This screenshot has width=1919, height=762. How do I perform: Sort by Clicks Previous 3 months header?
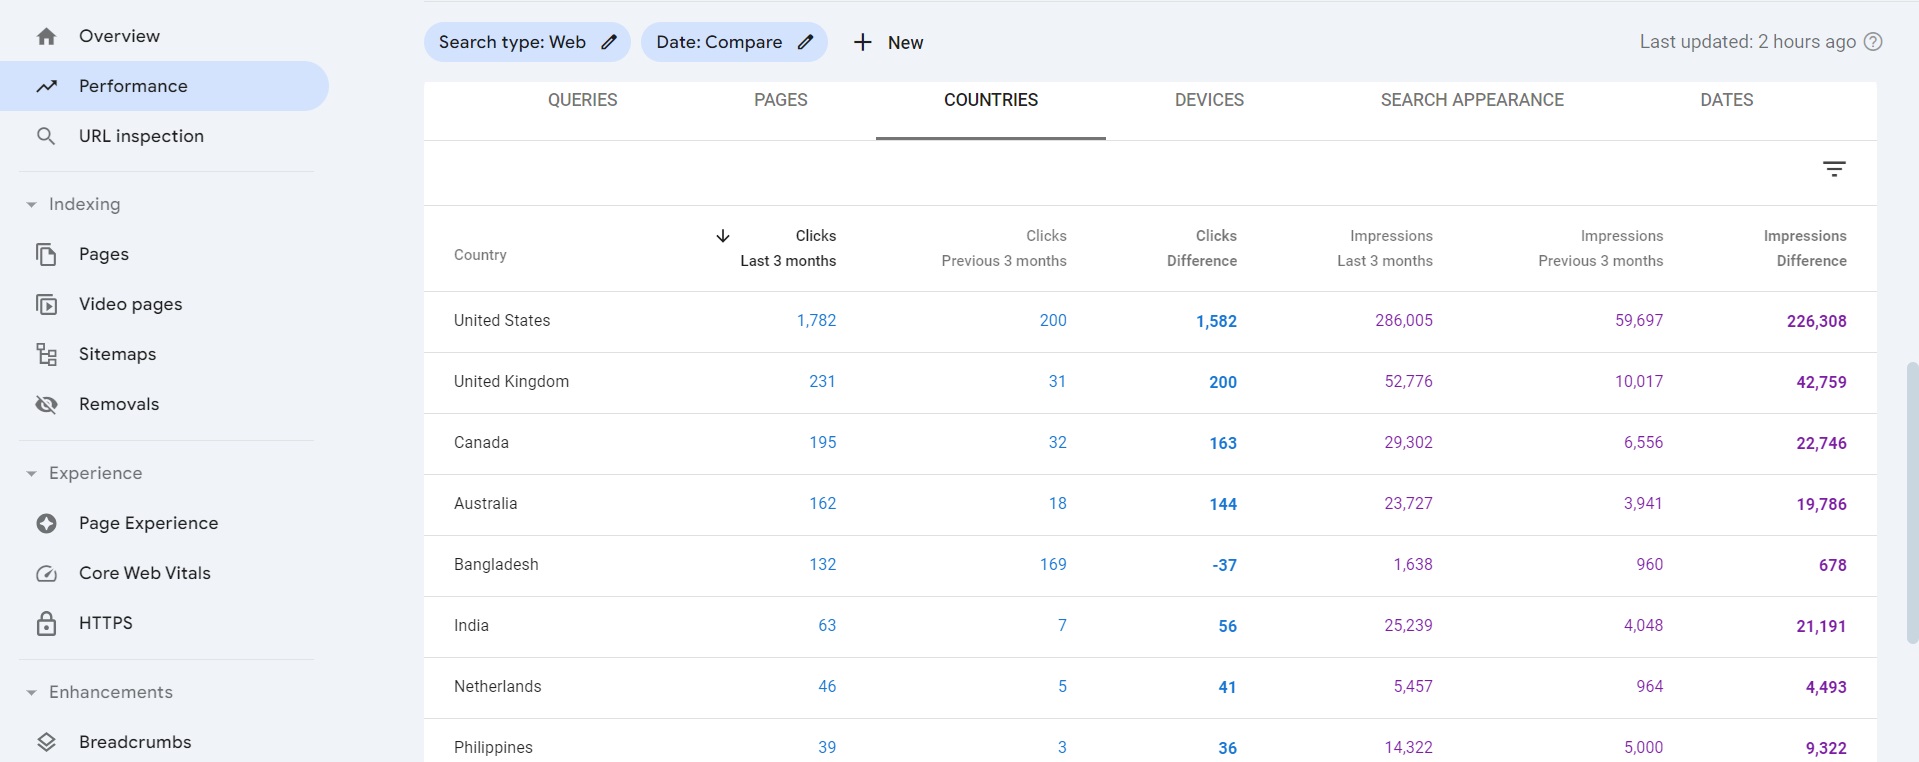(x=1004, y=248)
